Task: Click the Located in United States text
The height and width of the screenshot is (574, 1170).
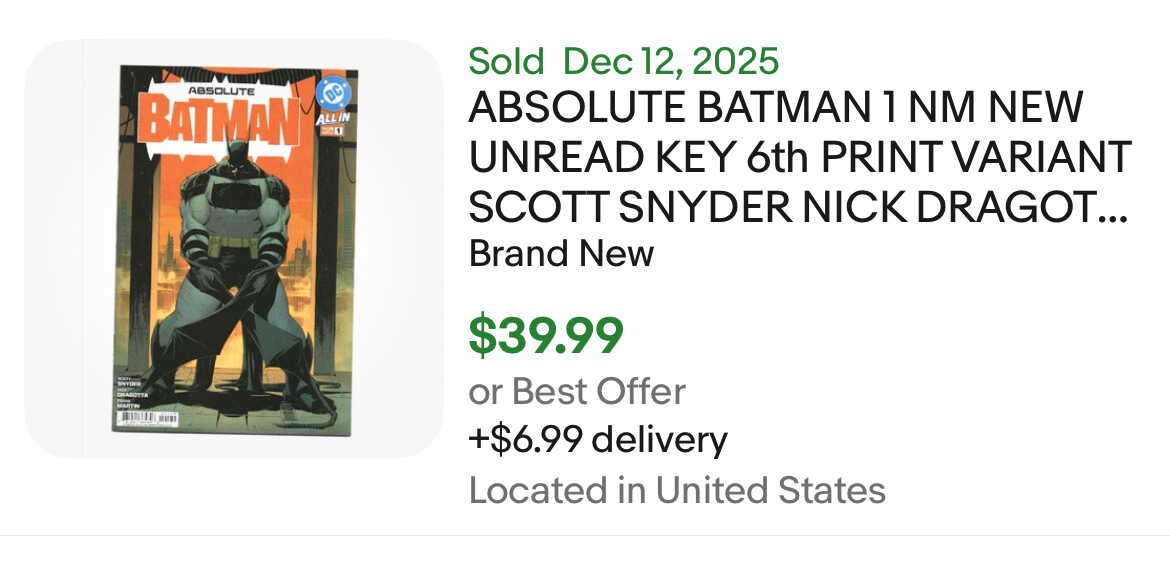Action: tap(677, 490)
